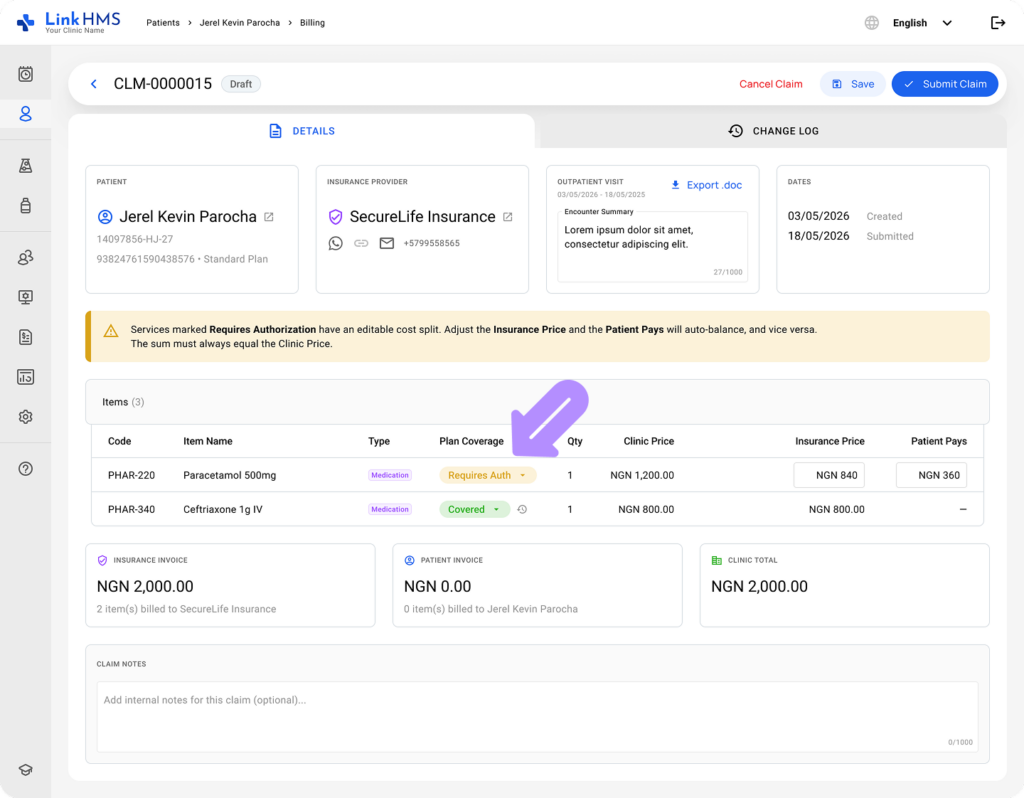Click the Cancel Claim link
Viewport: 1024px width, 798px height.
(x=771, y=84)
